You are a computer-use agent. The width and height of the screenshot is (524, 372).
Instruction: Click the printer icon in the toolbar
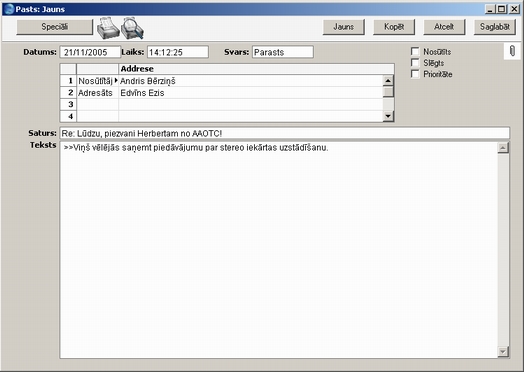(x=108, y=28)
